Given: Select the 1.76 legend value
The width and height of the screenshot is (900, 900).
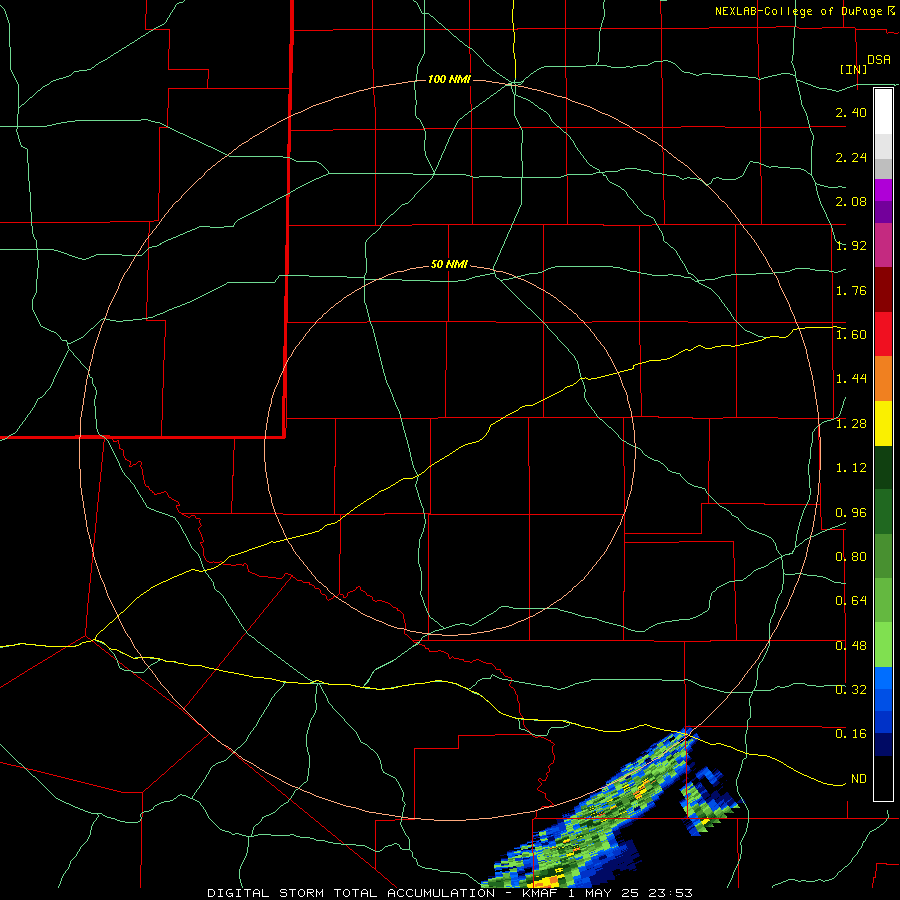Looking at the screenshot, I should 851,290.
